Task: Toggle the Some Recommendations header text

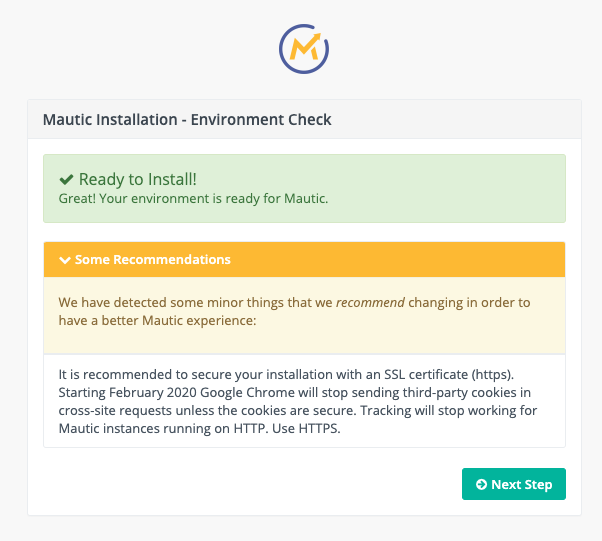Action: [152, 260]
